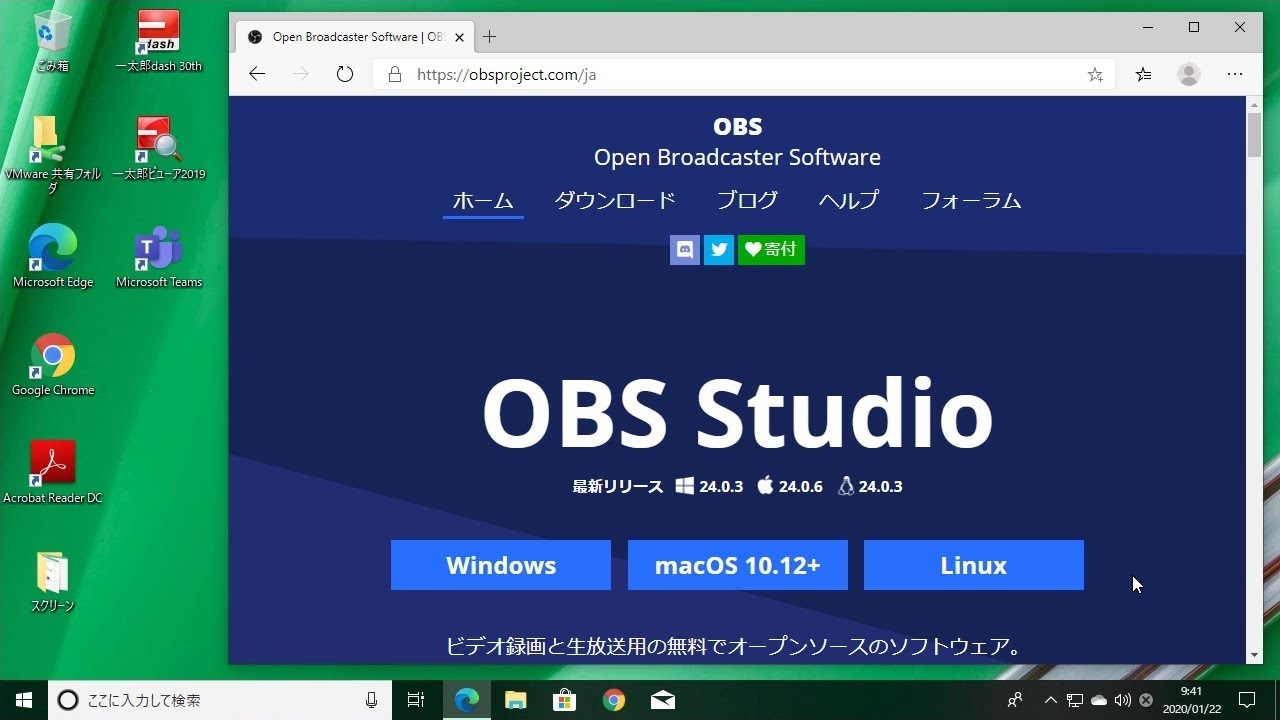Click the green 寄付 donate button

click(x=771, y=250)
